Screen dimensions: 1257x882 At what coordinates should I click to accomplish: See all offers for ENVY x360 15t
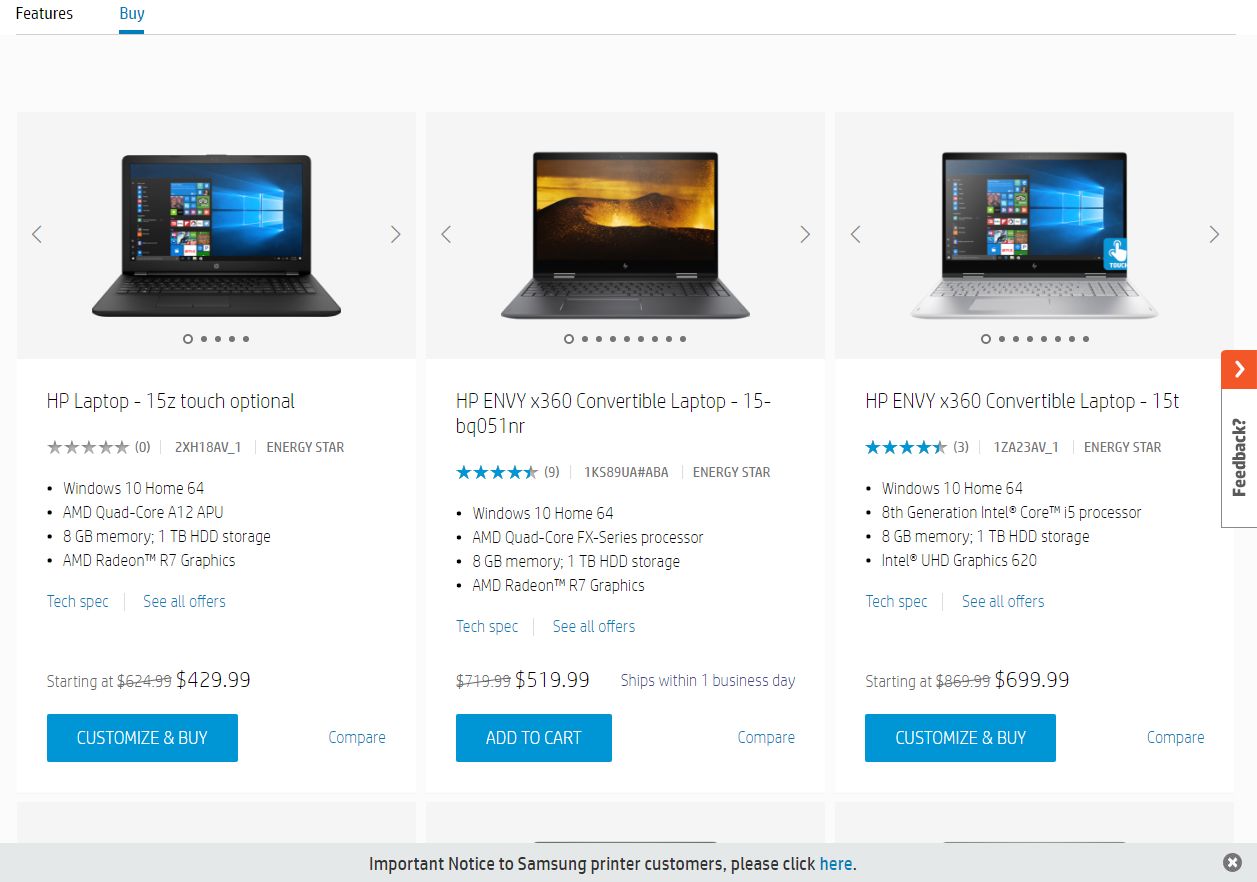[x=1003, y=601]
